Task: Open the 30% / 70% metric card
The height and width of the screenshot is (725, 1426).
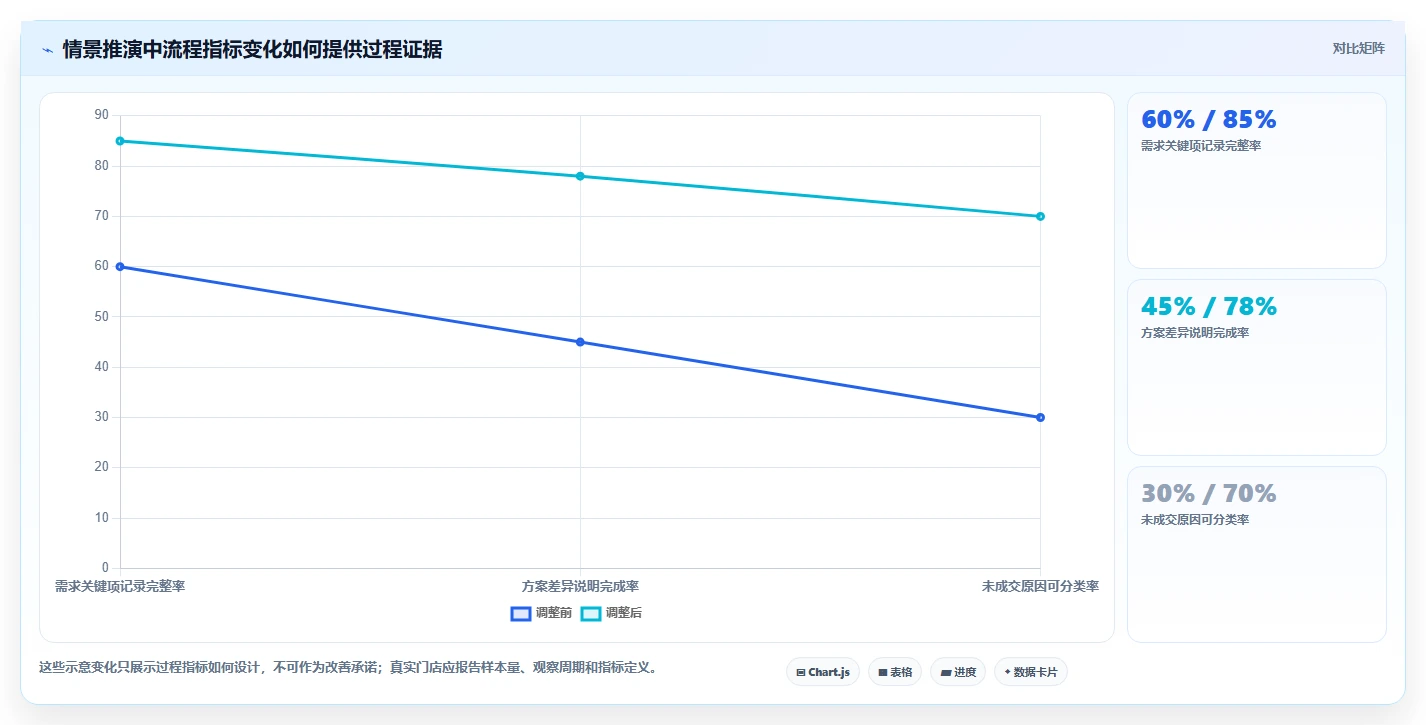Action: pos(1257,555)
